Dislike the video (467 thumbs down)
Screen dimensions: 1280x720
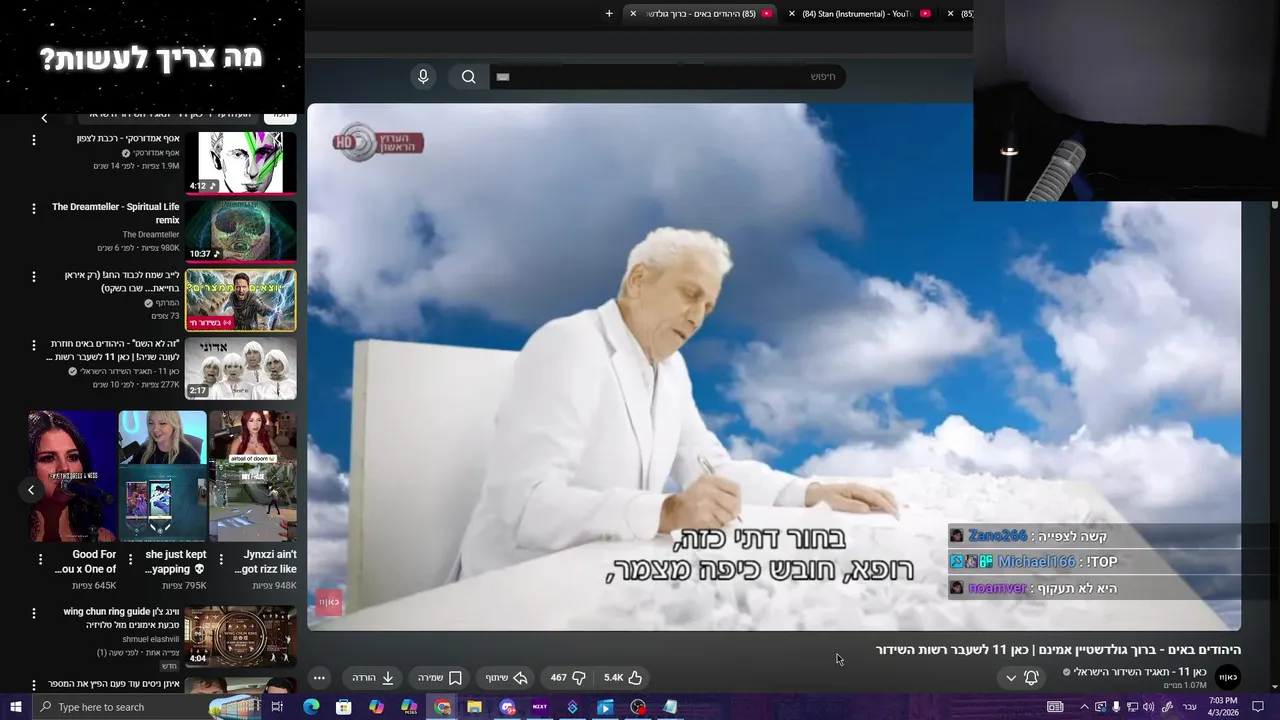click(568, 677)
